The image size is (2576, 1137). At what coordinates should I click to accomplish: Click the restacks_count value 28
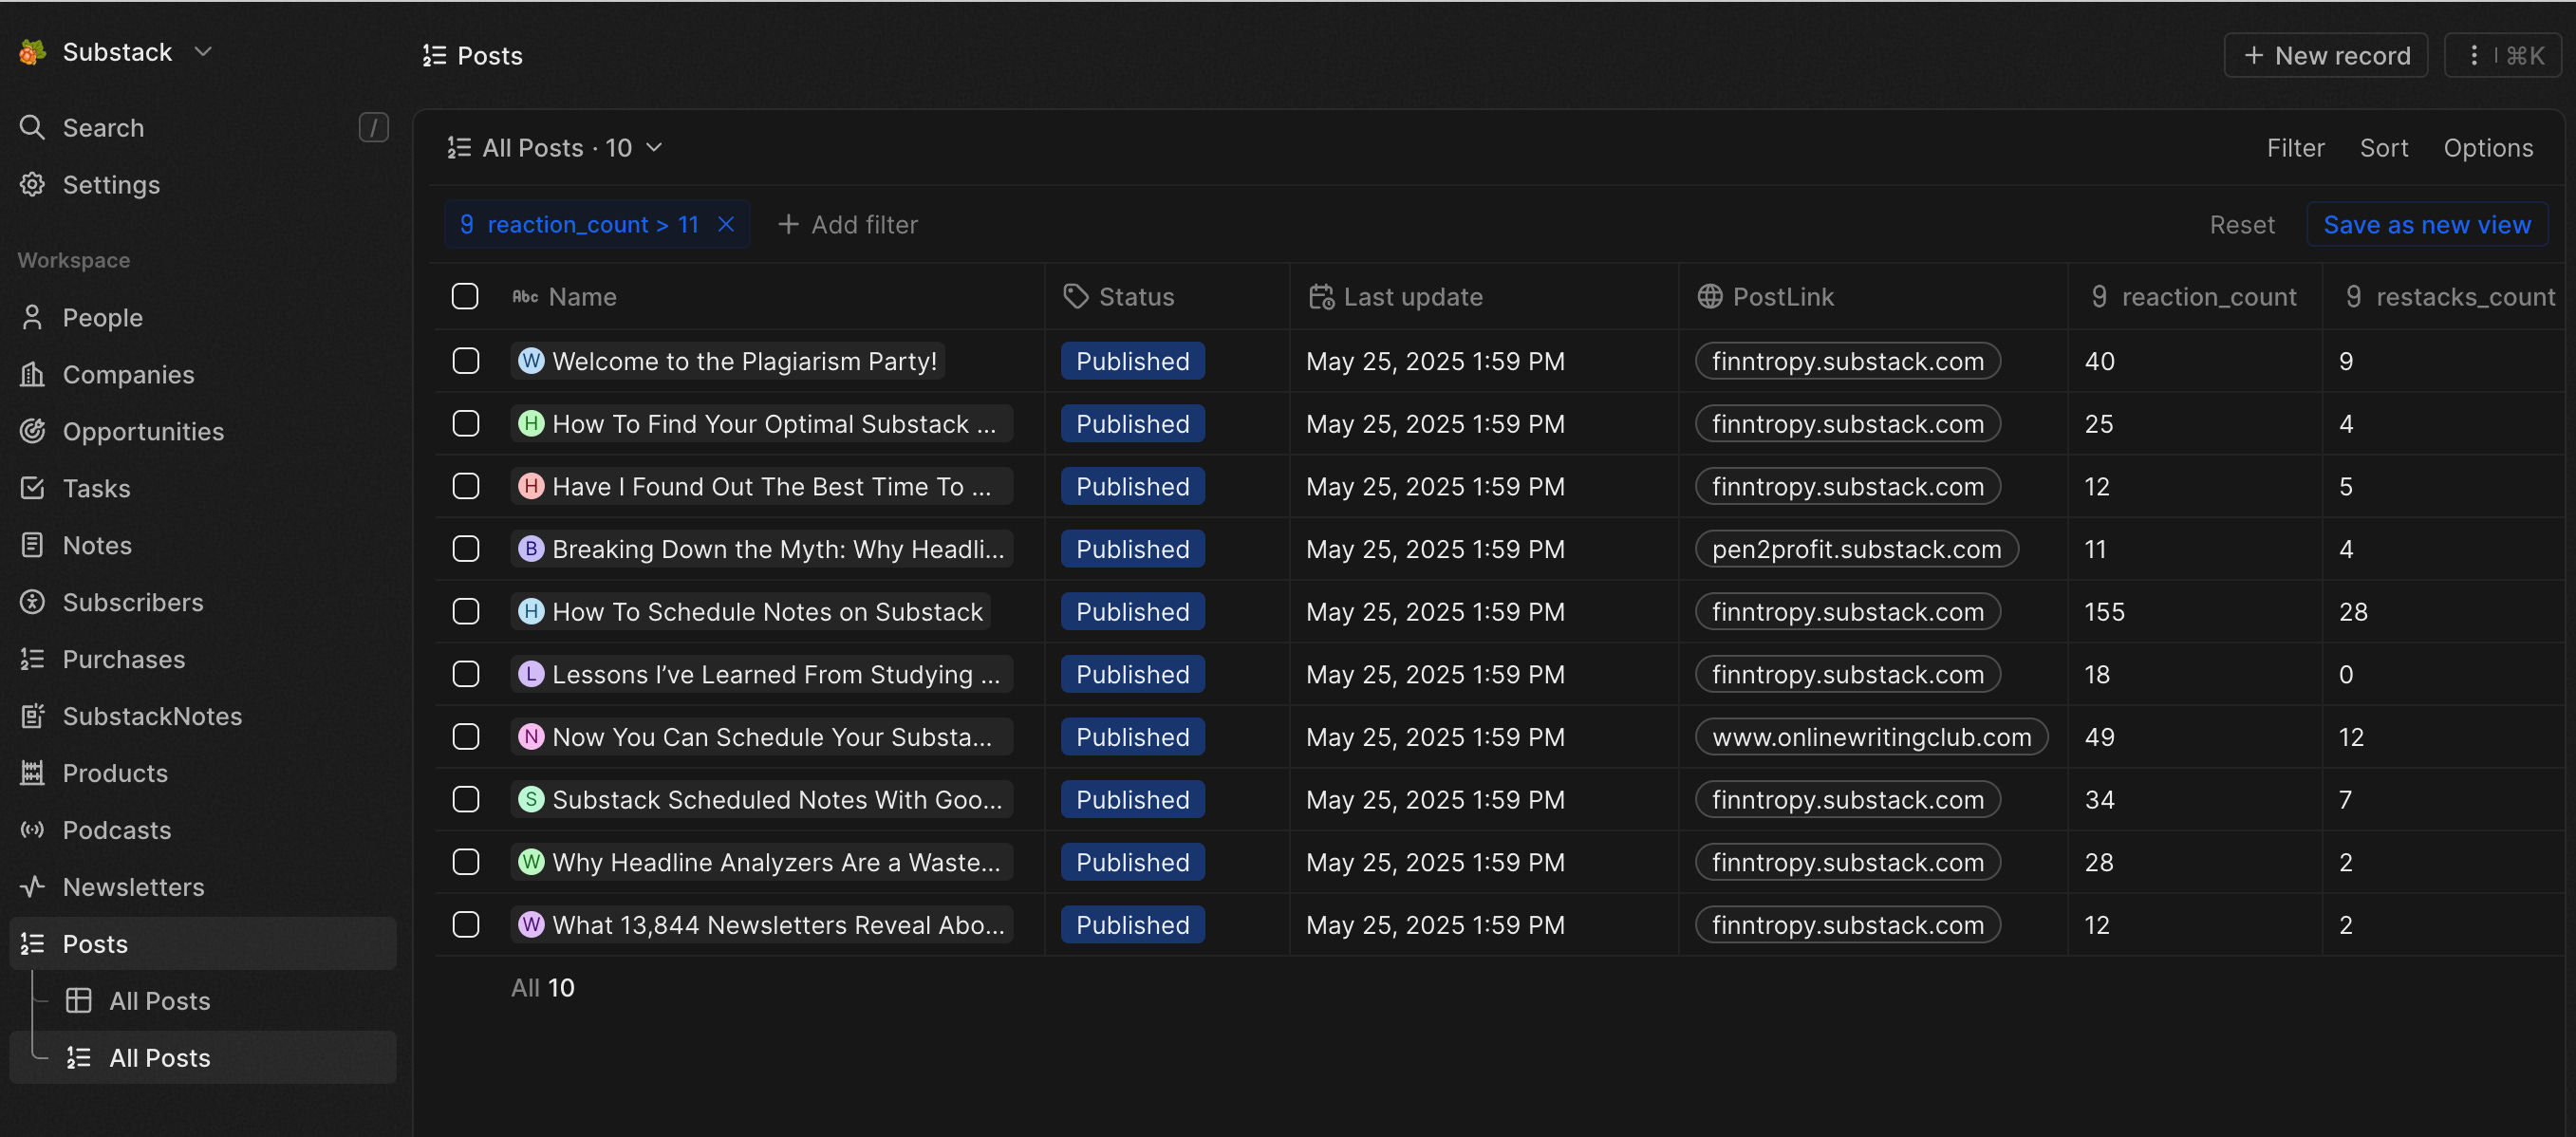(x=2352, y=612)
